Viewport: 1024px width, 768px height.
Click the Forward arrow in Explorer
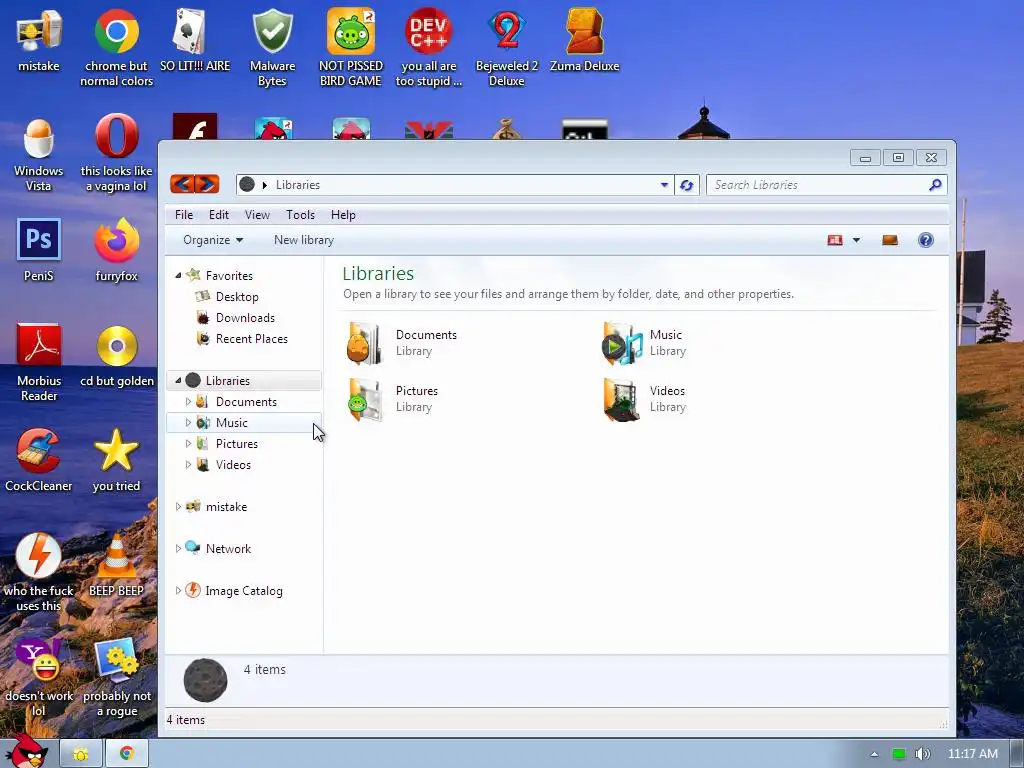207,184
